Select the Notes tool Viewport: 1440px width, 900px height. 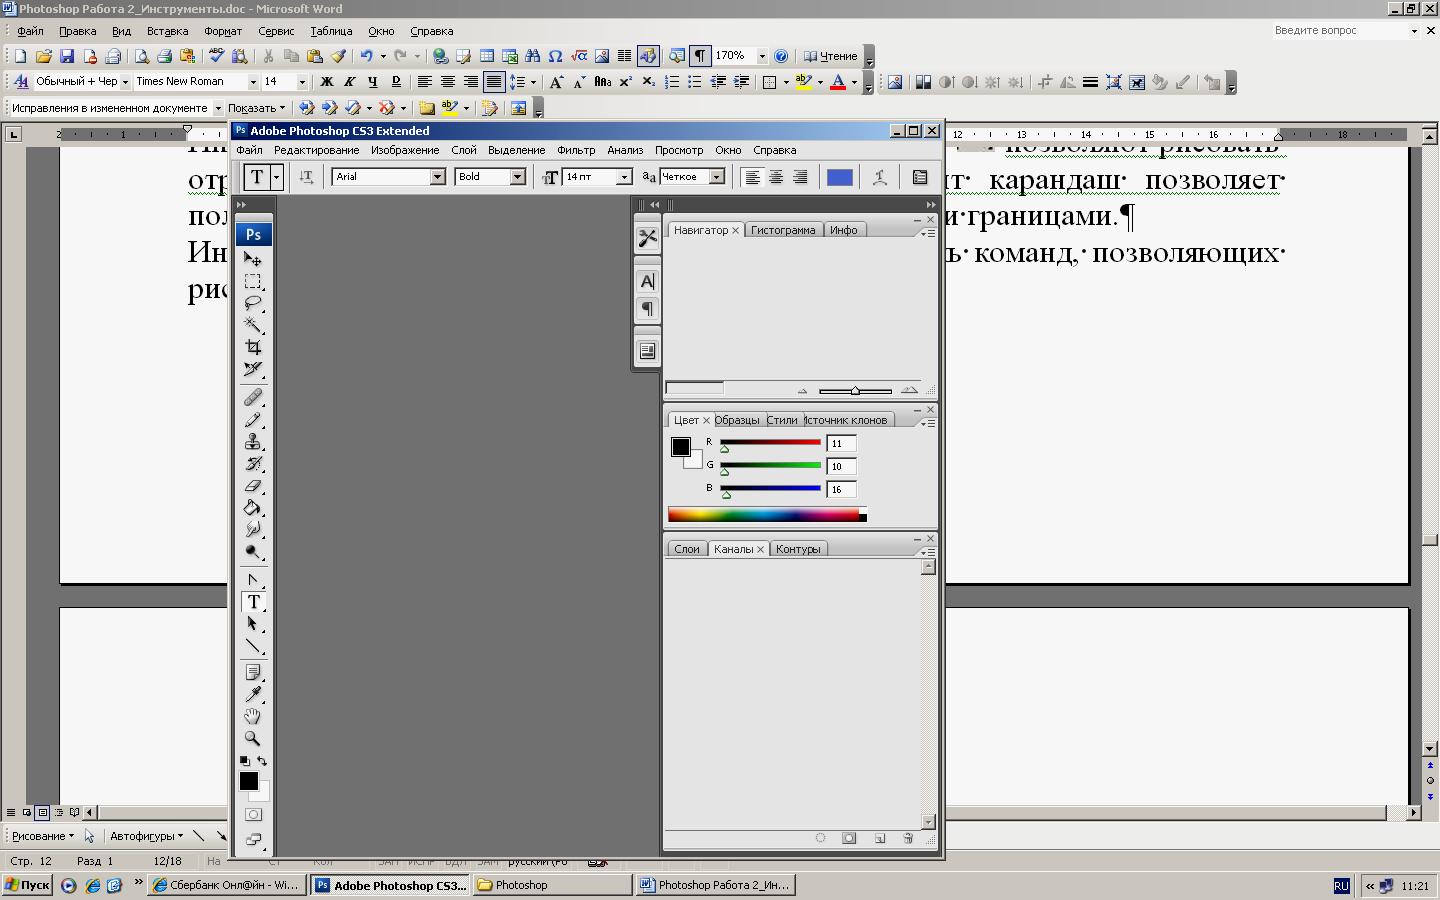click(253, 673)
